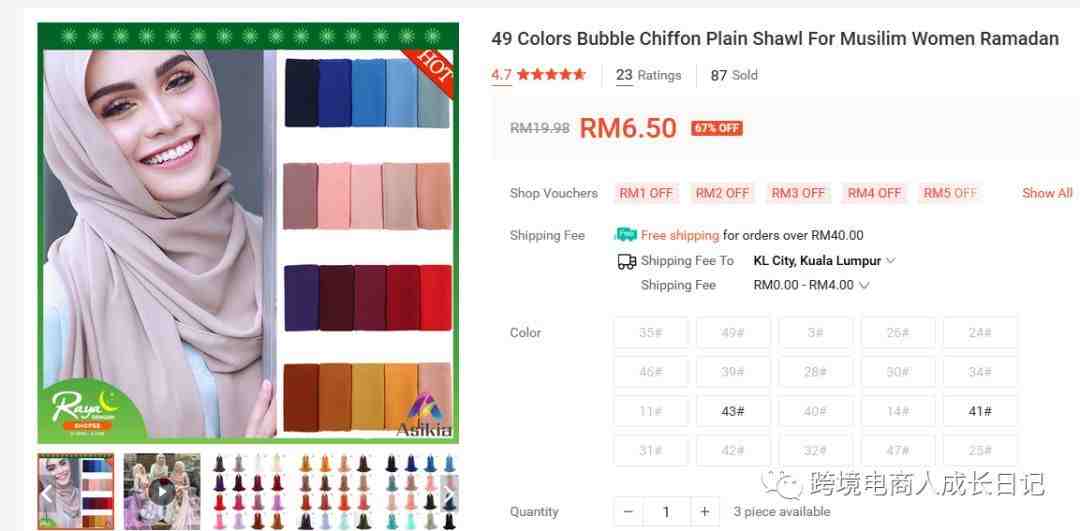Click the free shipping truck icon

(x=625, y=235)
